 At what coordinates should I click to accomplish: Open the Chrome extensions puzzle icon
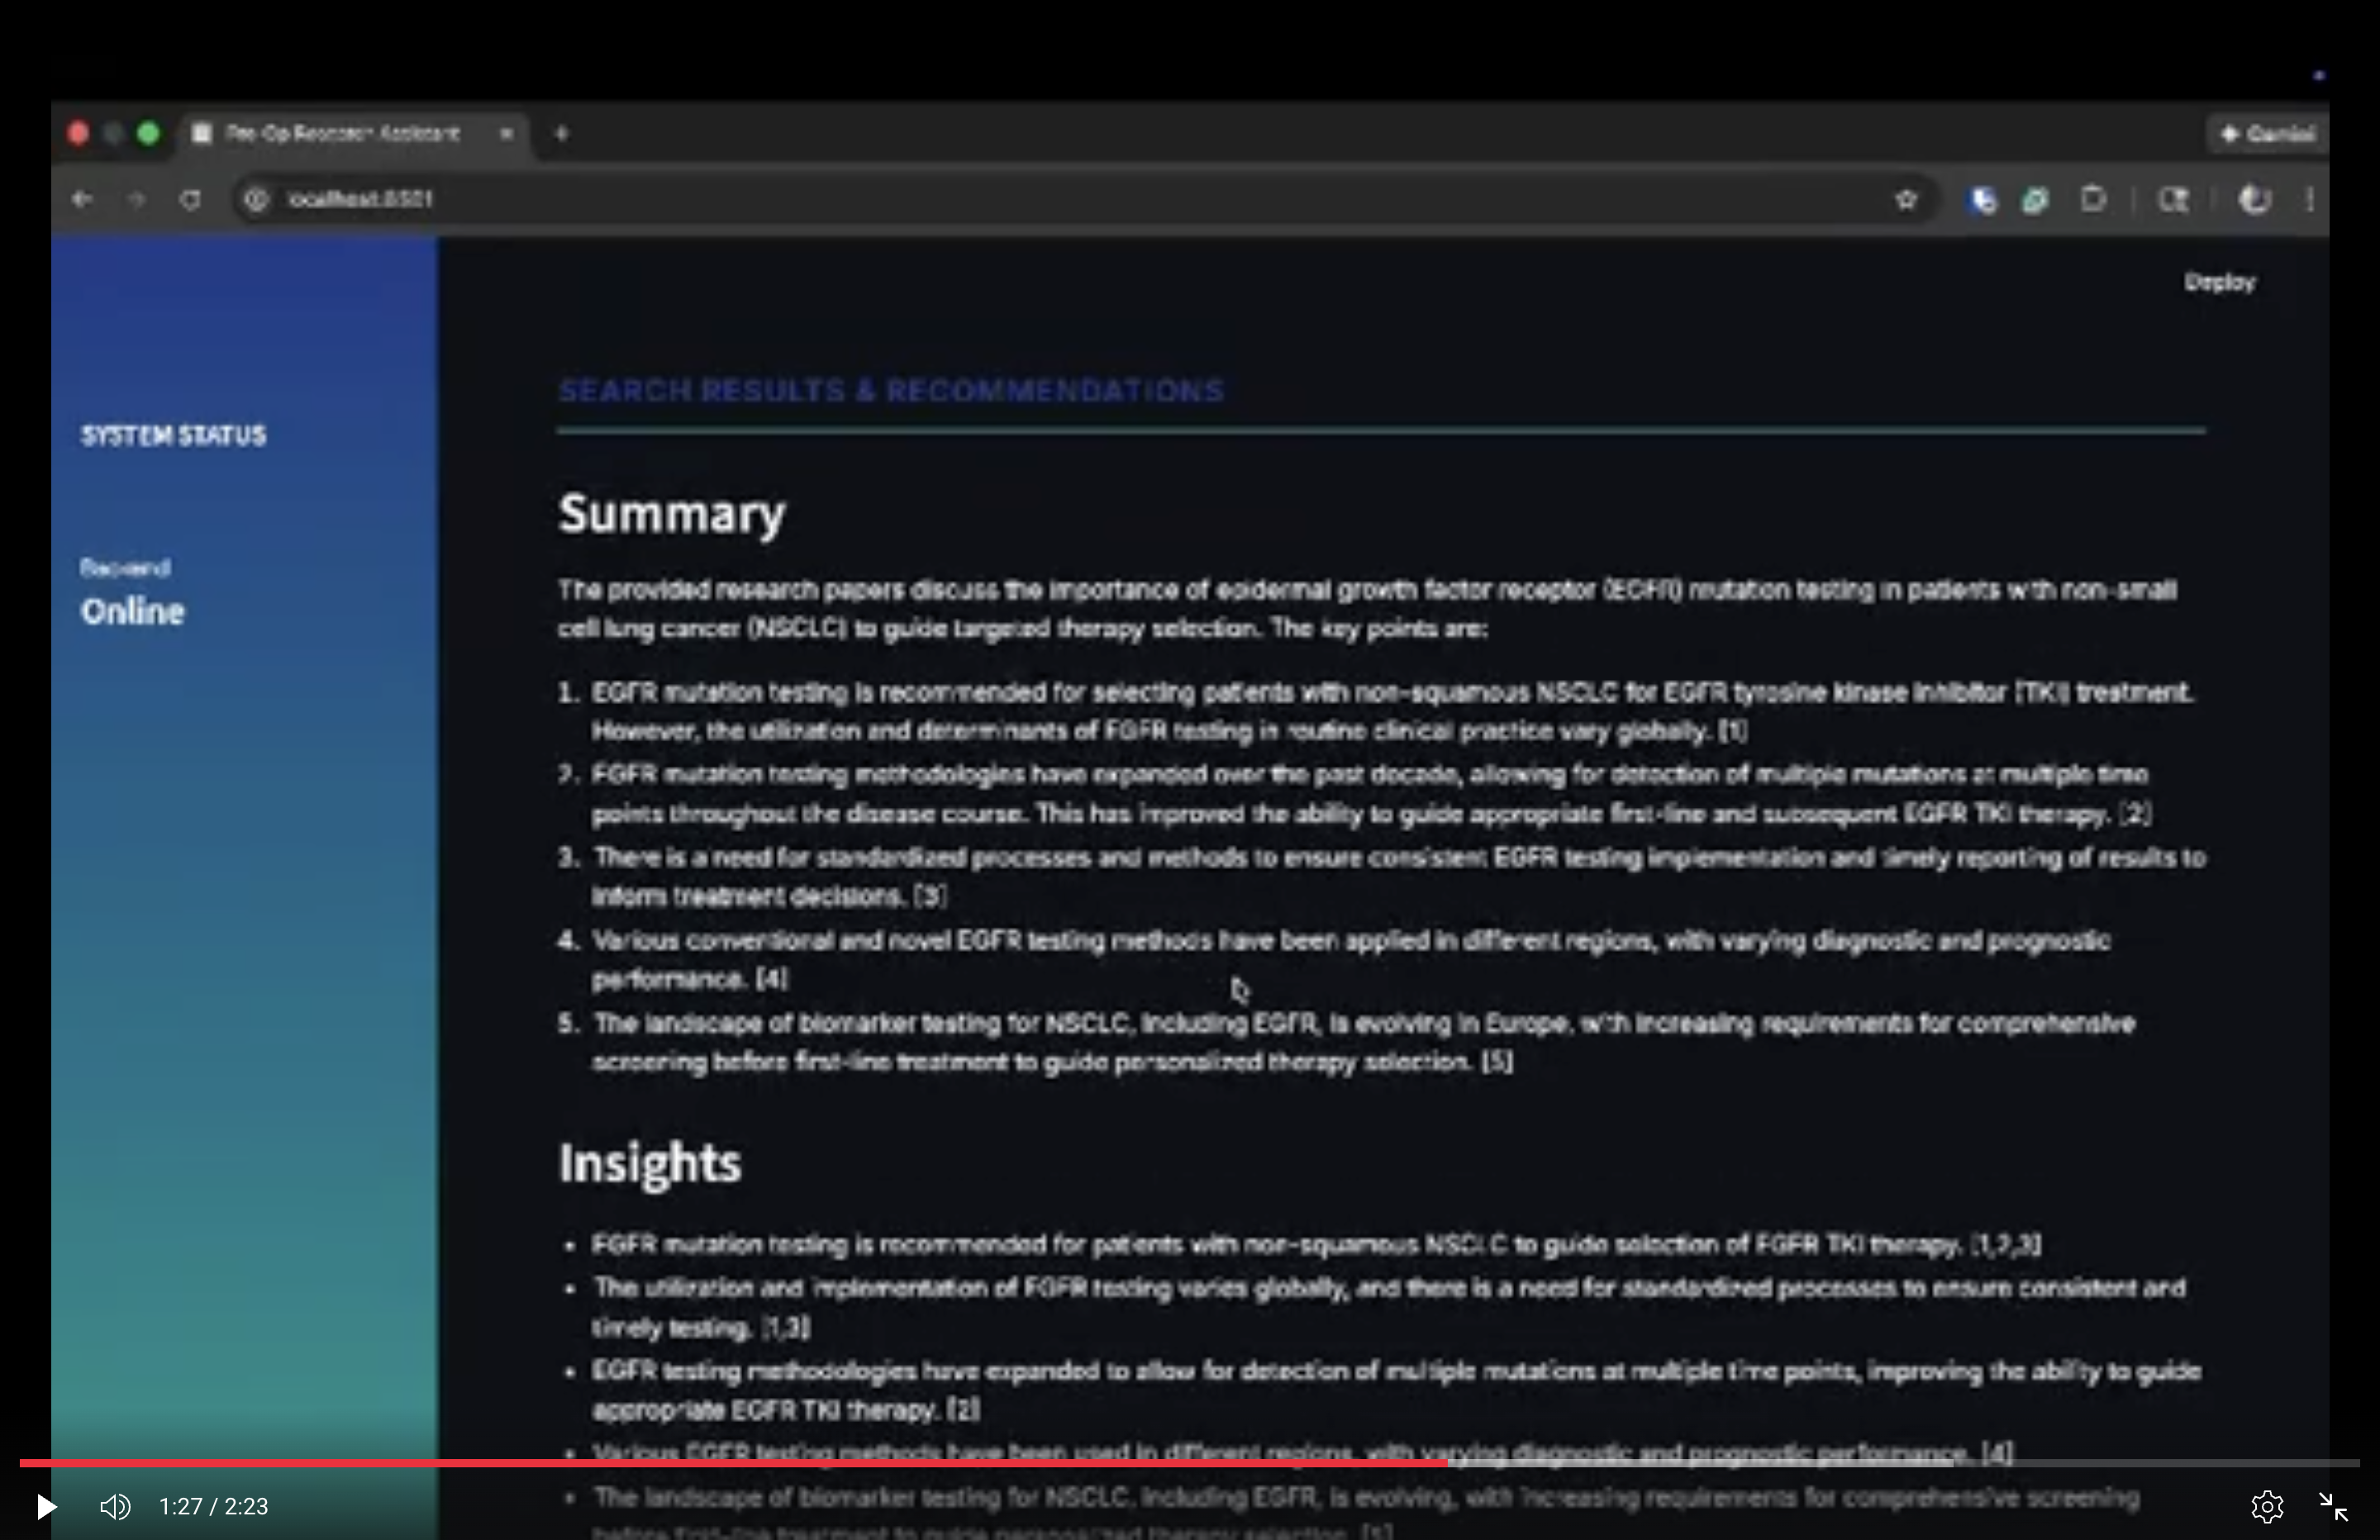[x=2093, y=199]
